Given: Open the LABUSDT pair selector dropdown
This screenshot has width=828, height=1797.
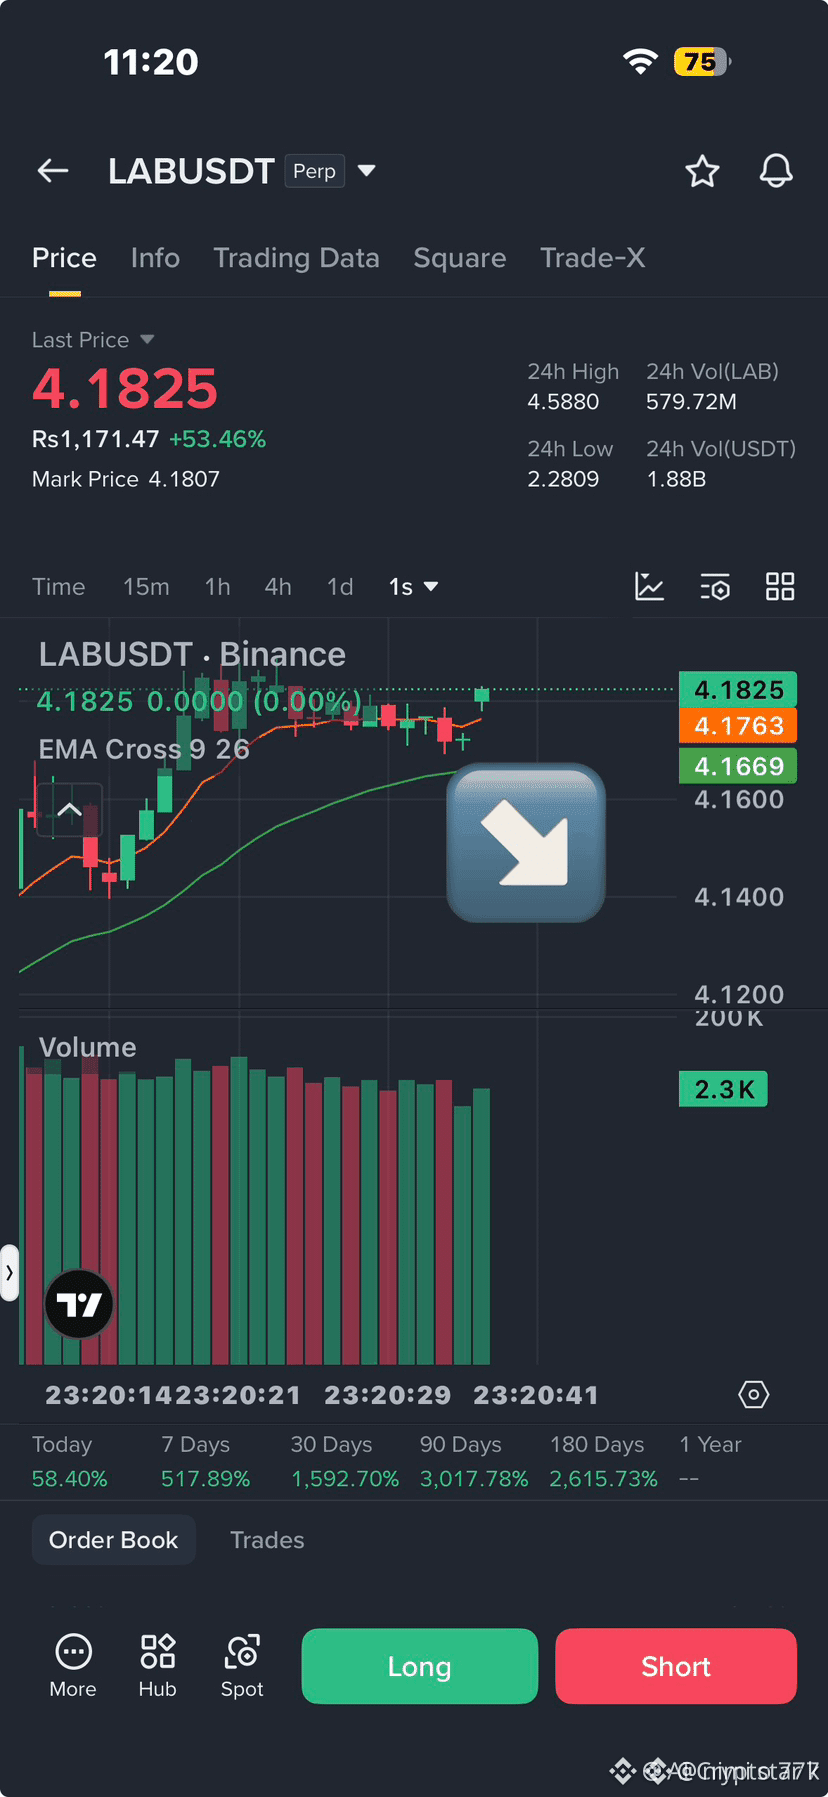Looking at the screenshot, I should tap(367, 171).
